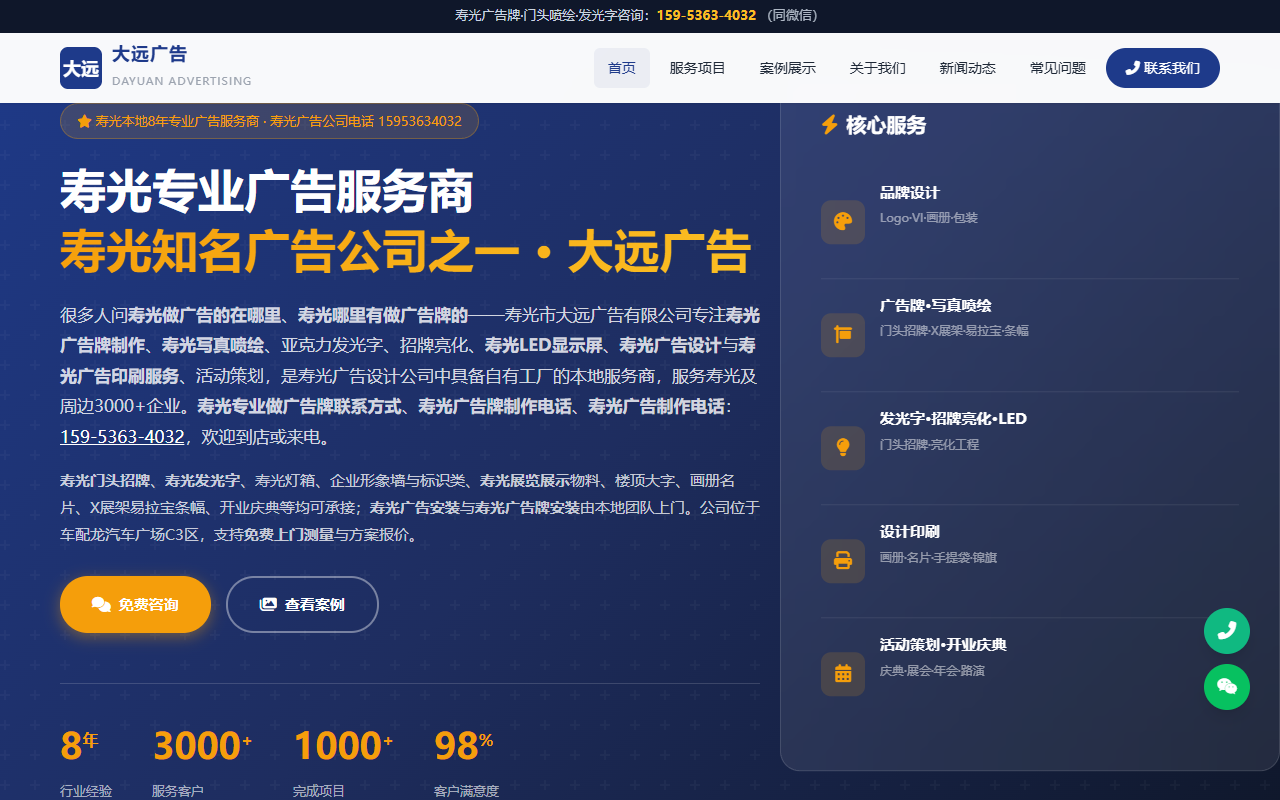The image size is (1280, 800).
Task: Click the underlined 159-5363-4032 link in paragraph
Action: (x=122, y=437)
